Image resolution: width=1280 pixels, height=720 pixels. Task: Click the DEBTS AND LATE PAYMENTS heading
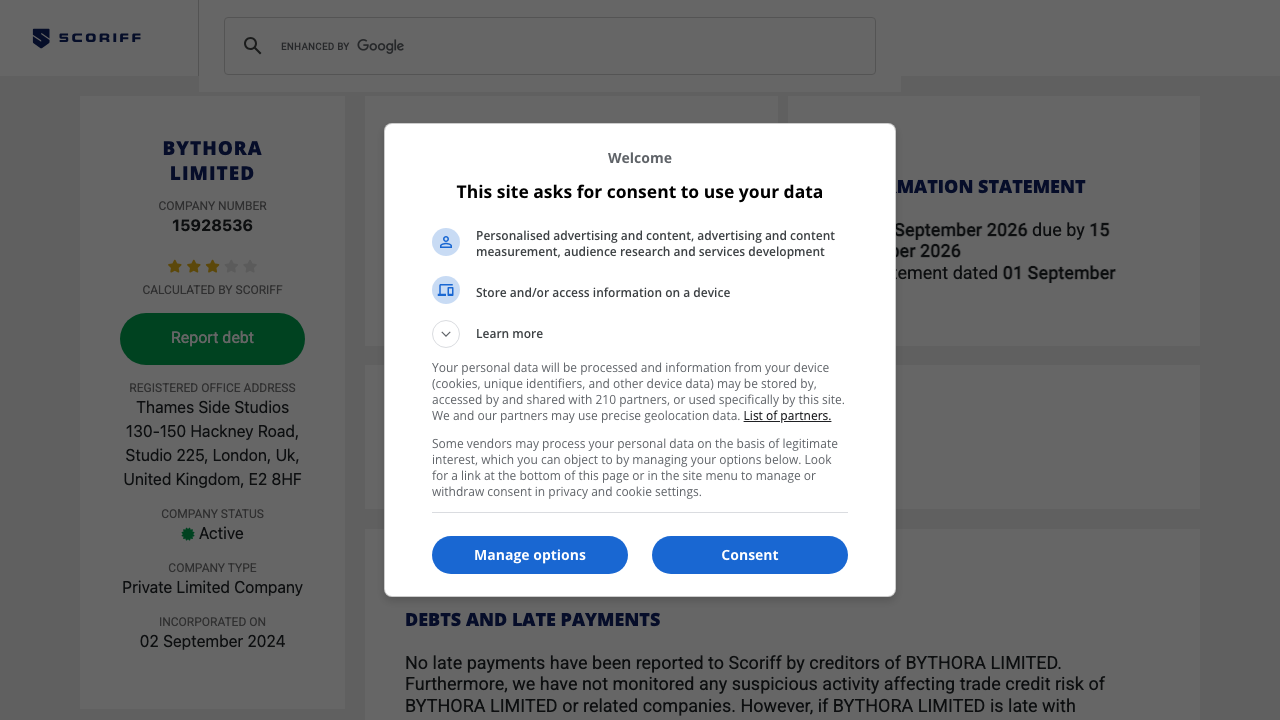coord(533,619)
